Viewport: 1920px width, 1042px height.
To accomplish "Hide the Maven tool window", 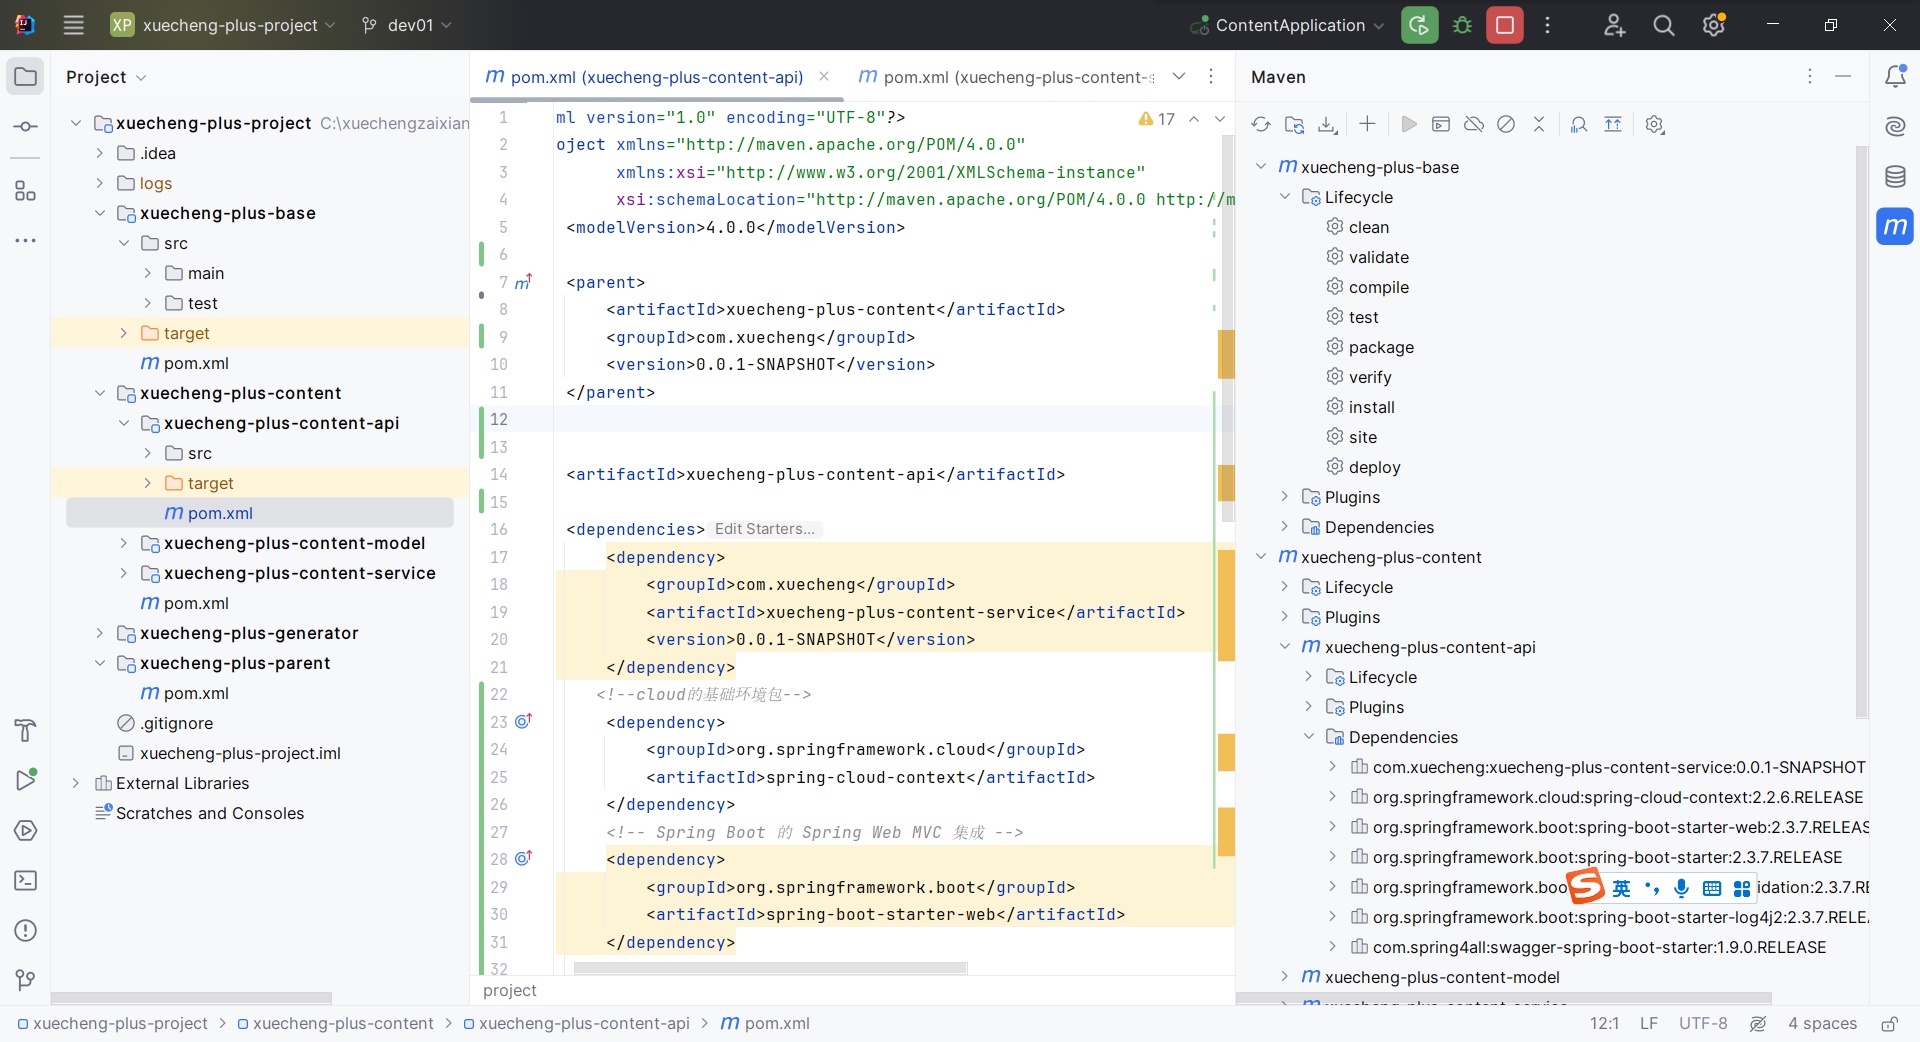I will coord(1843,76).
